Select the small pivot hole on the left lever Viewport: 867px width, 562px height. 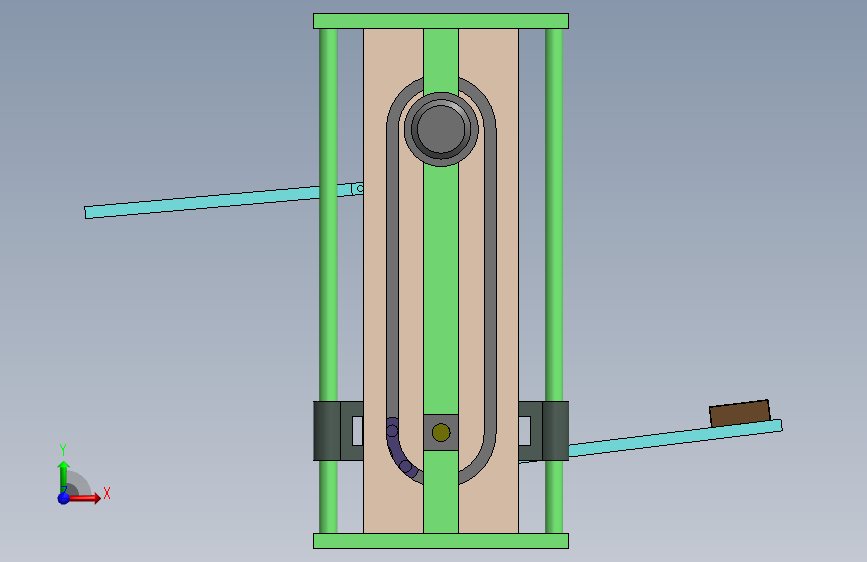(360, 189)
